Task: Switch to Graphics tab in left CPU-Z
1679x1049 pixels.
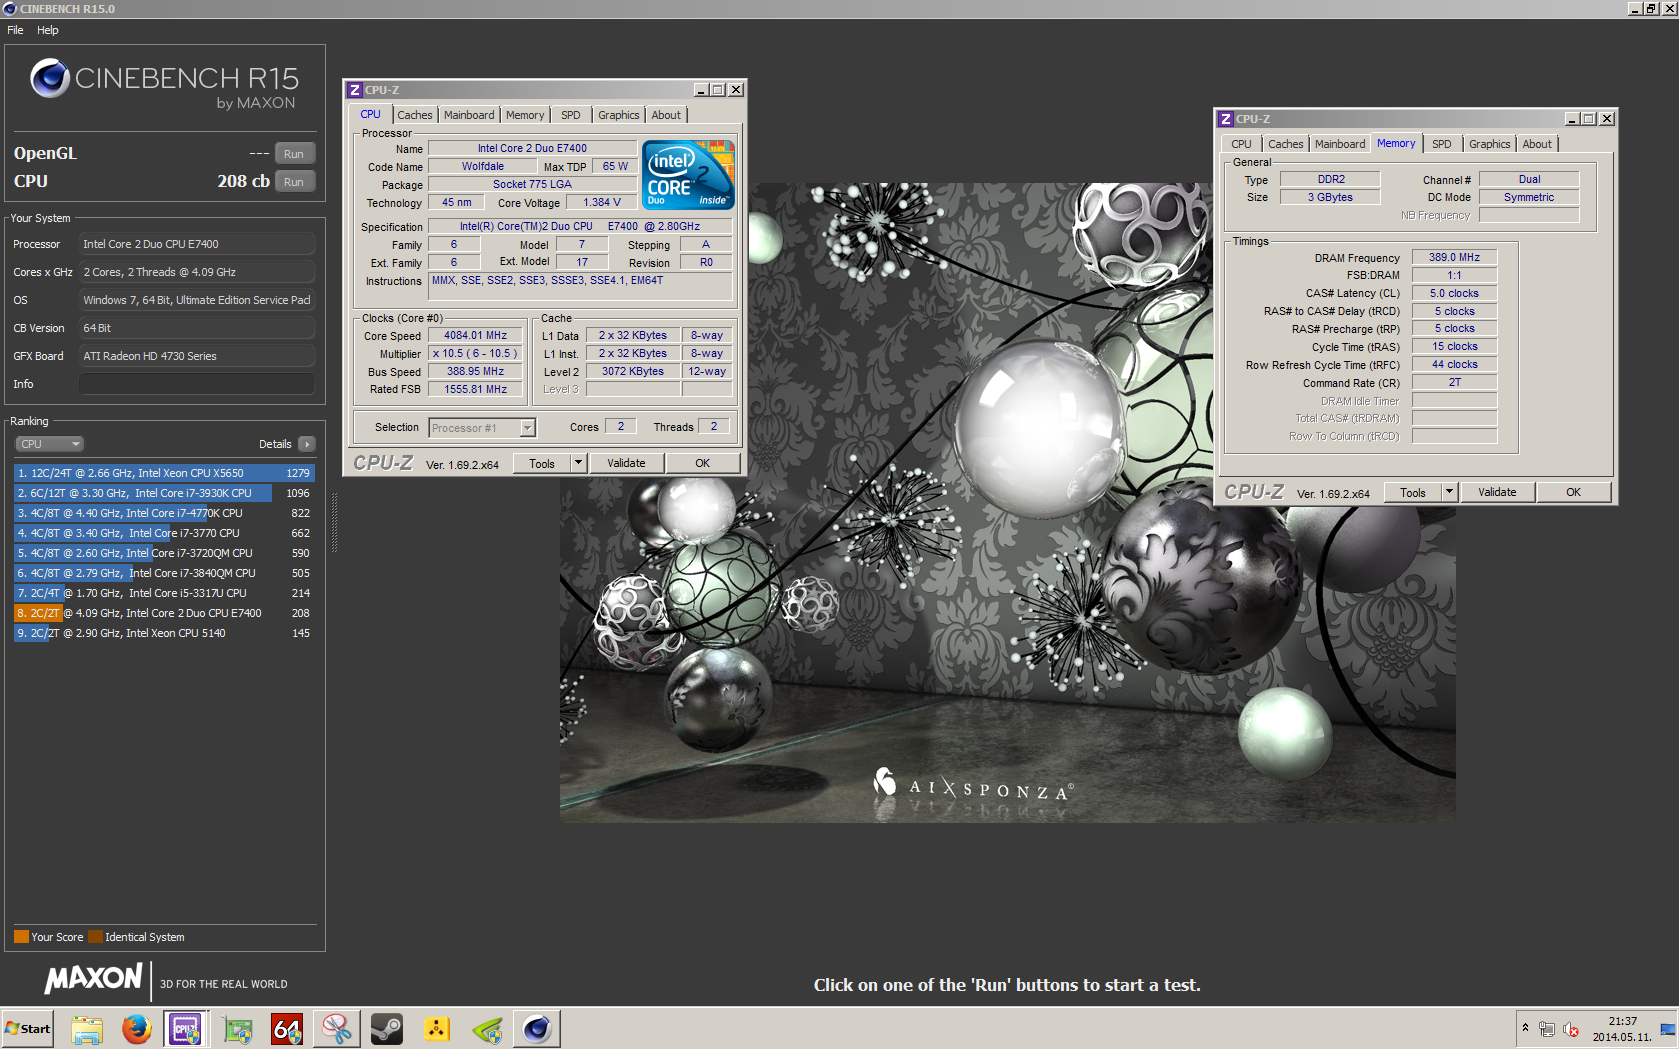Action: click(x=619, y=115)
